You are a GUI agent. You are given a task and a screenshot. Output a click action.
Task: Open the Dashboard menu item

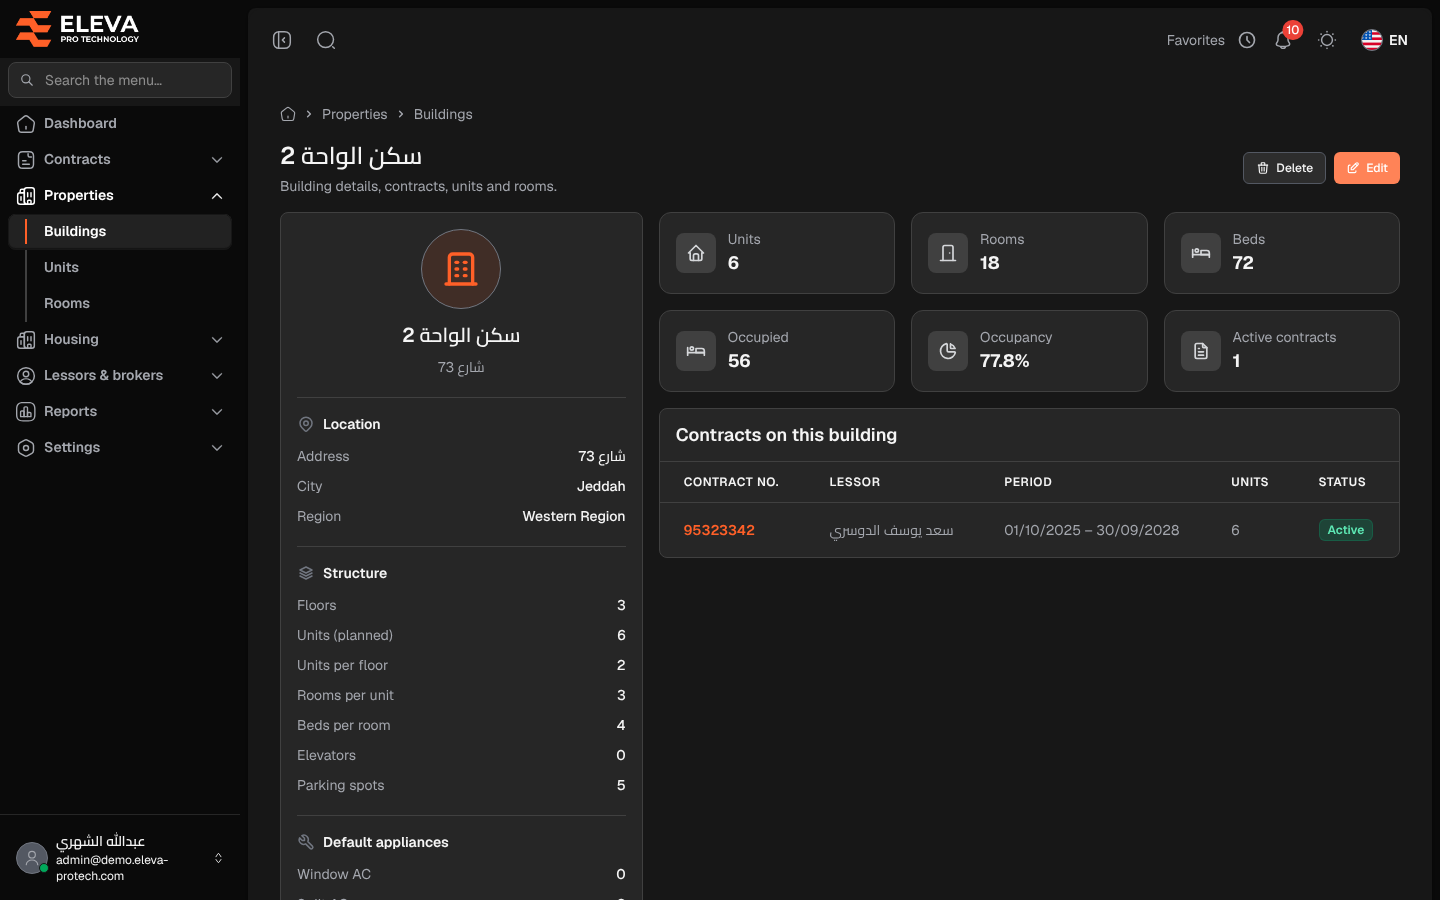120,123
